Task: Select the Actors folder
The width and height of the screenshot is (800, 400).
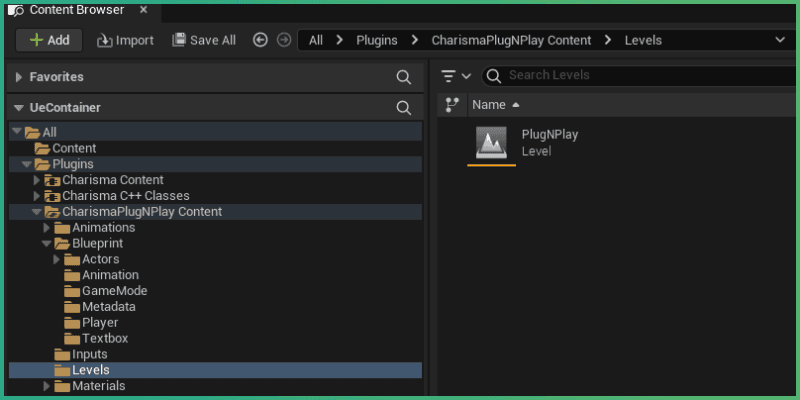Action: (x=215, y=259)
